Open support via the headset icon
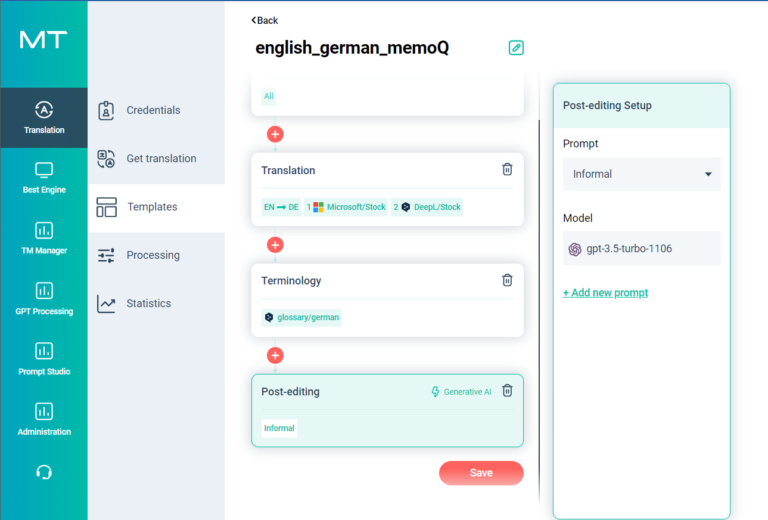 pos(44,472)
